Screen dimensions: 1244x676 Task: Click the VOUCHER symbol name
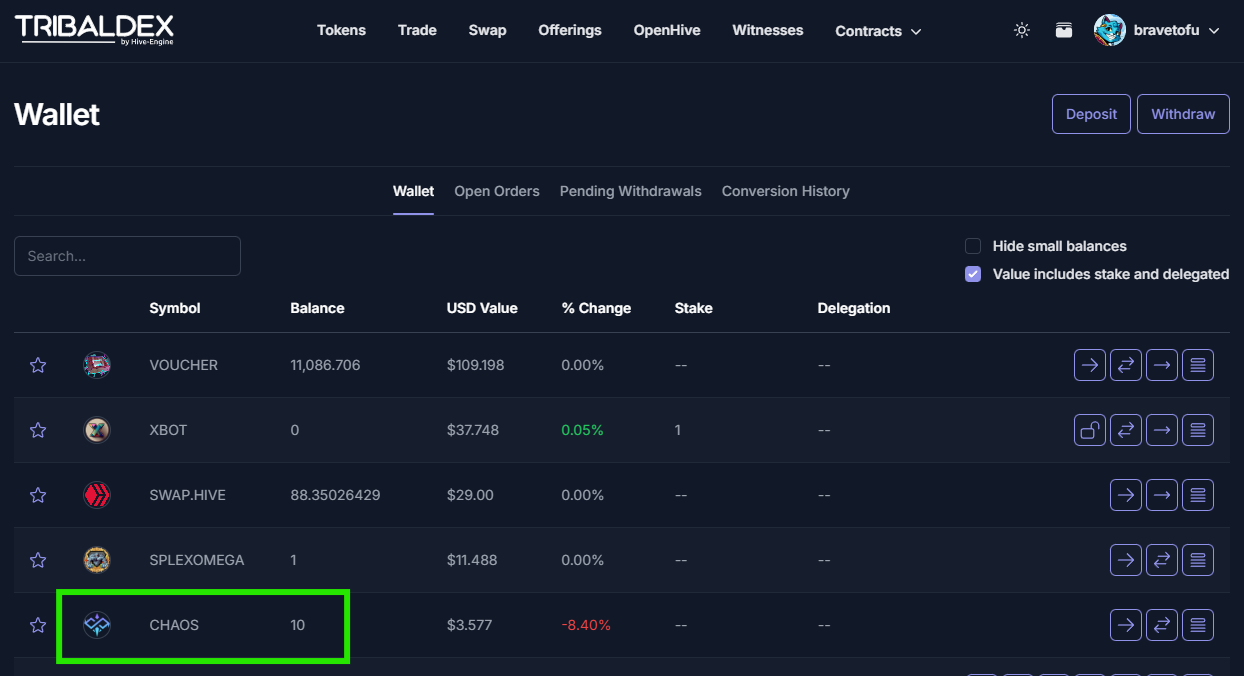pyautogui.click(x=183, y=365)
